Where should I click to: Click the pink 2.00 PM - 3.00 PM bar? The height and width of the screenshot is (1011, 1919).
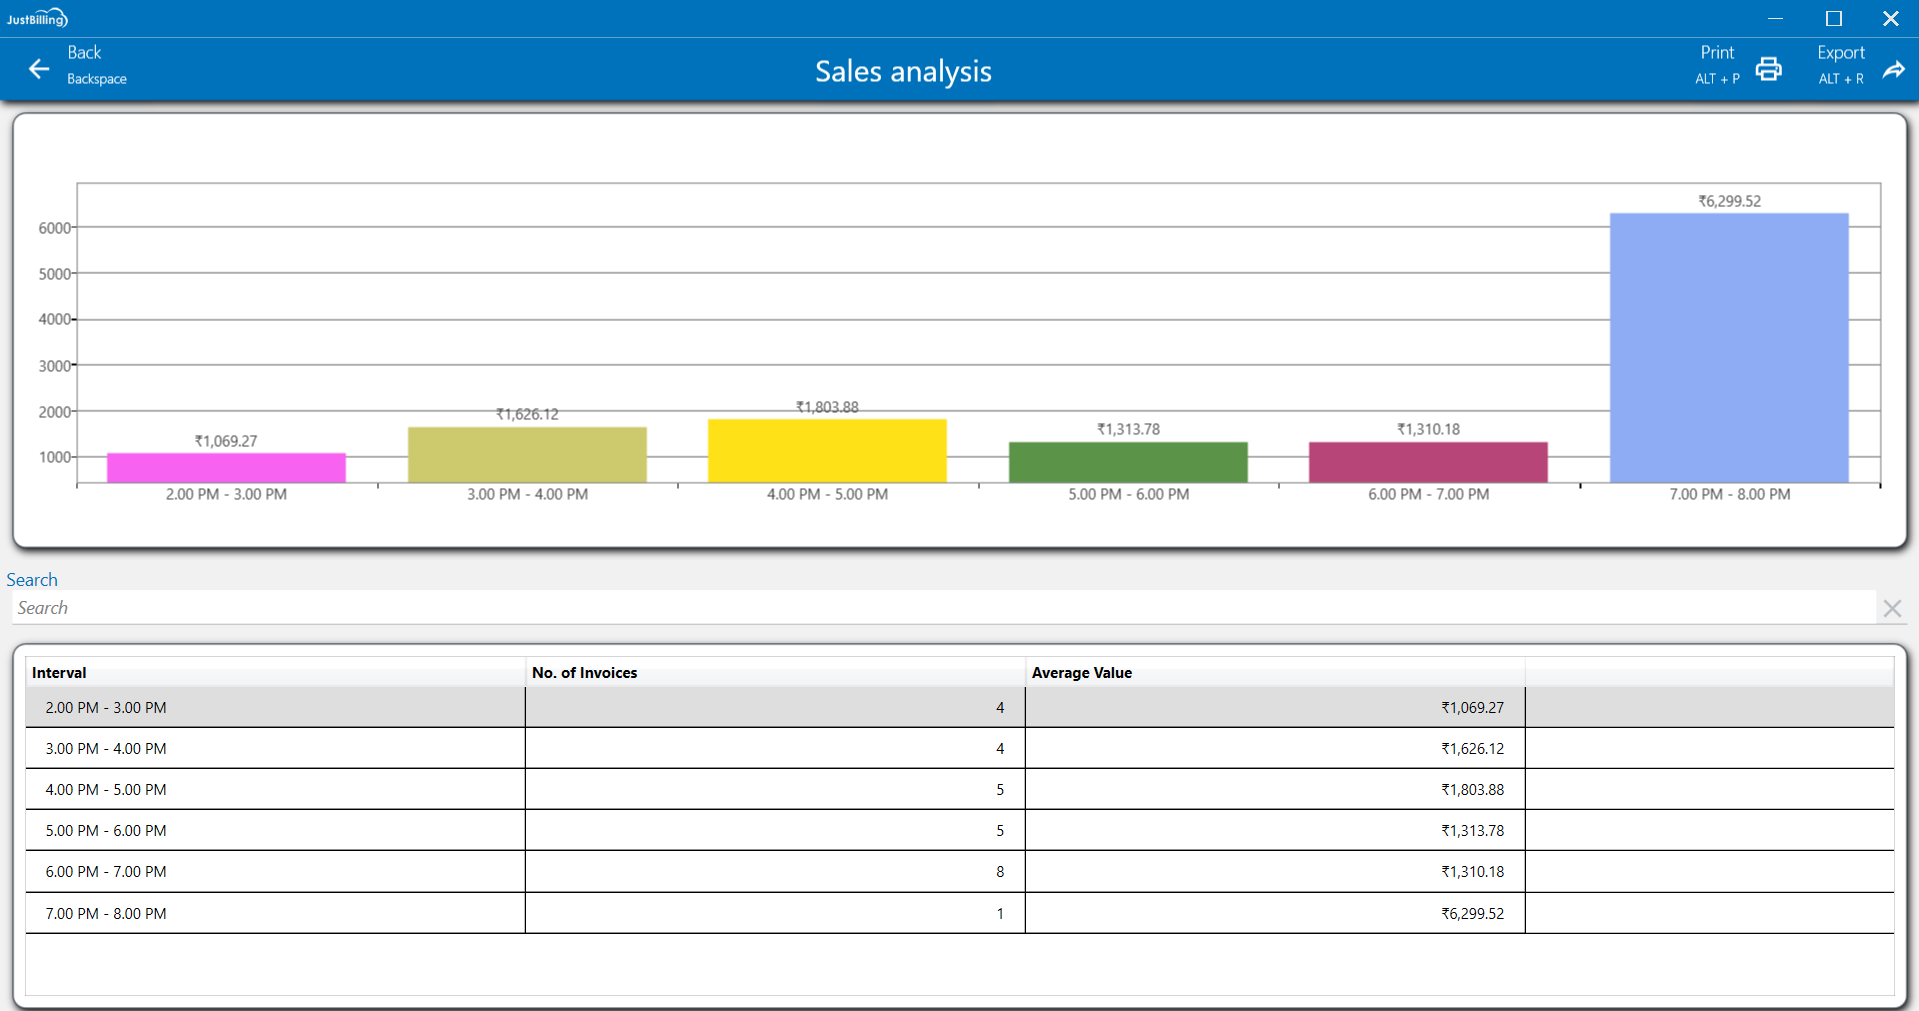point(226,468)
